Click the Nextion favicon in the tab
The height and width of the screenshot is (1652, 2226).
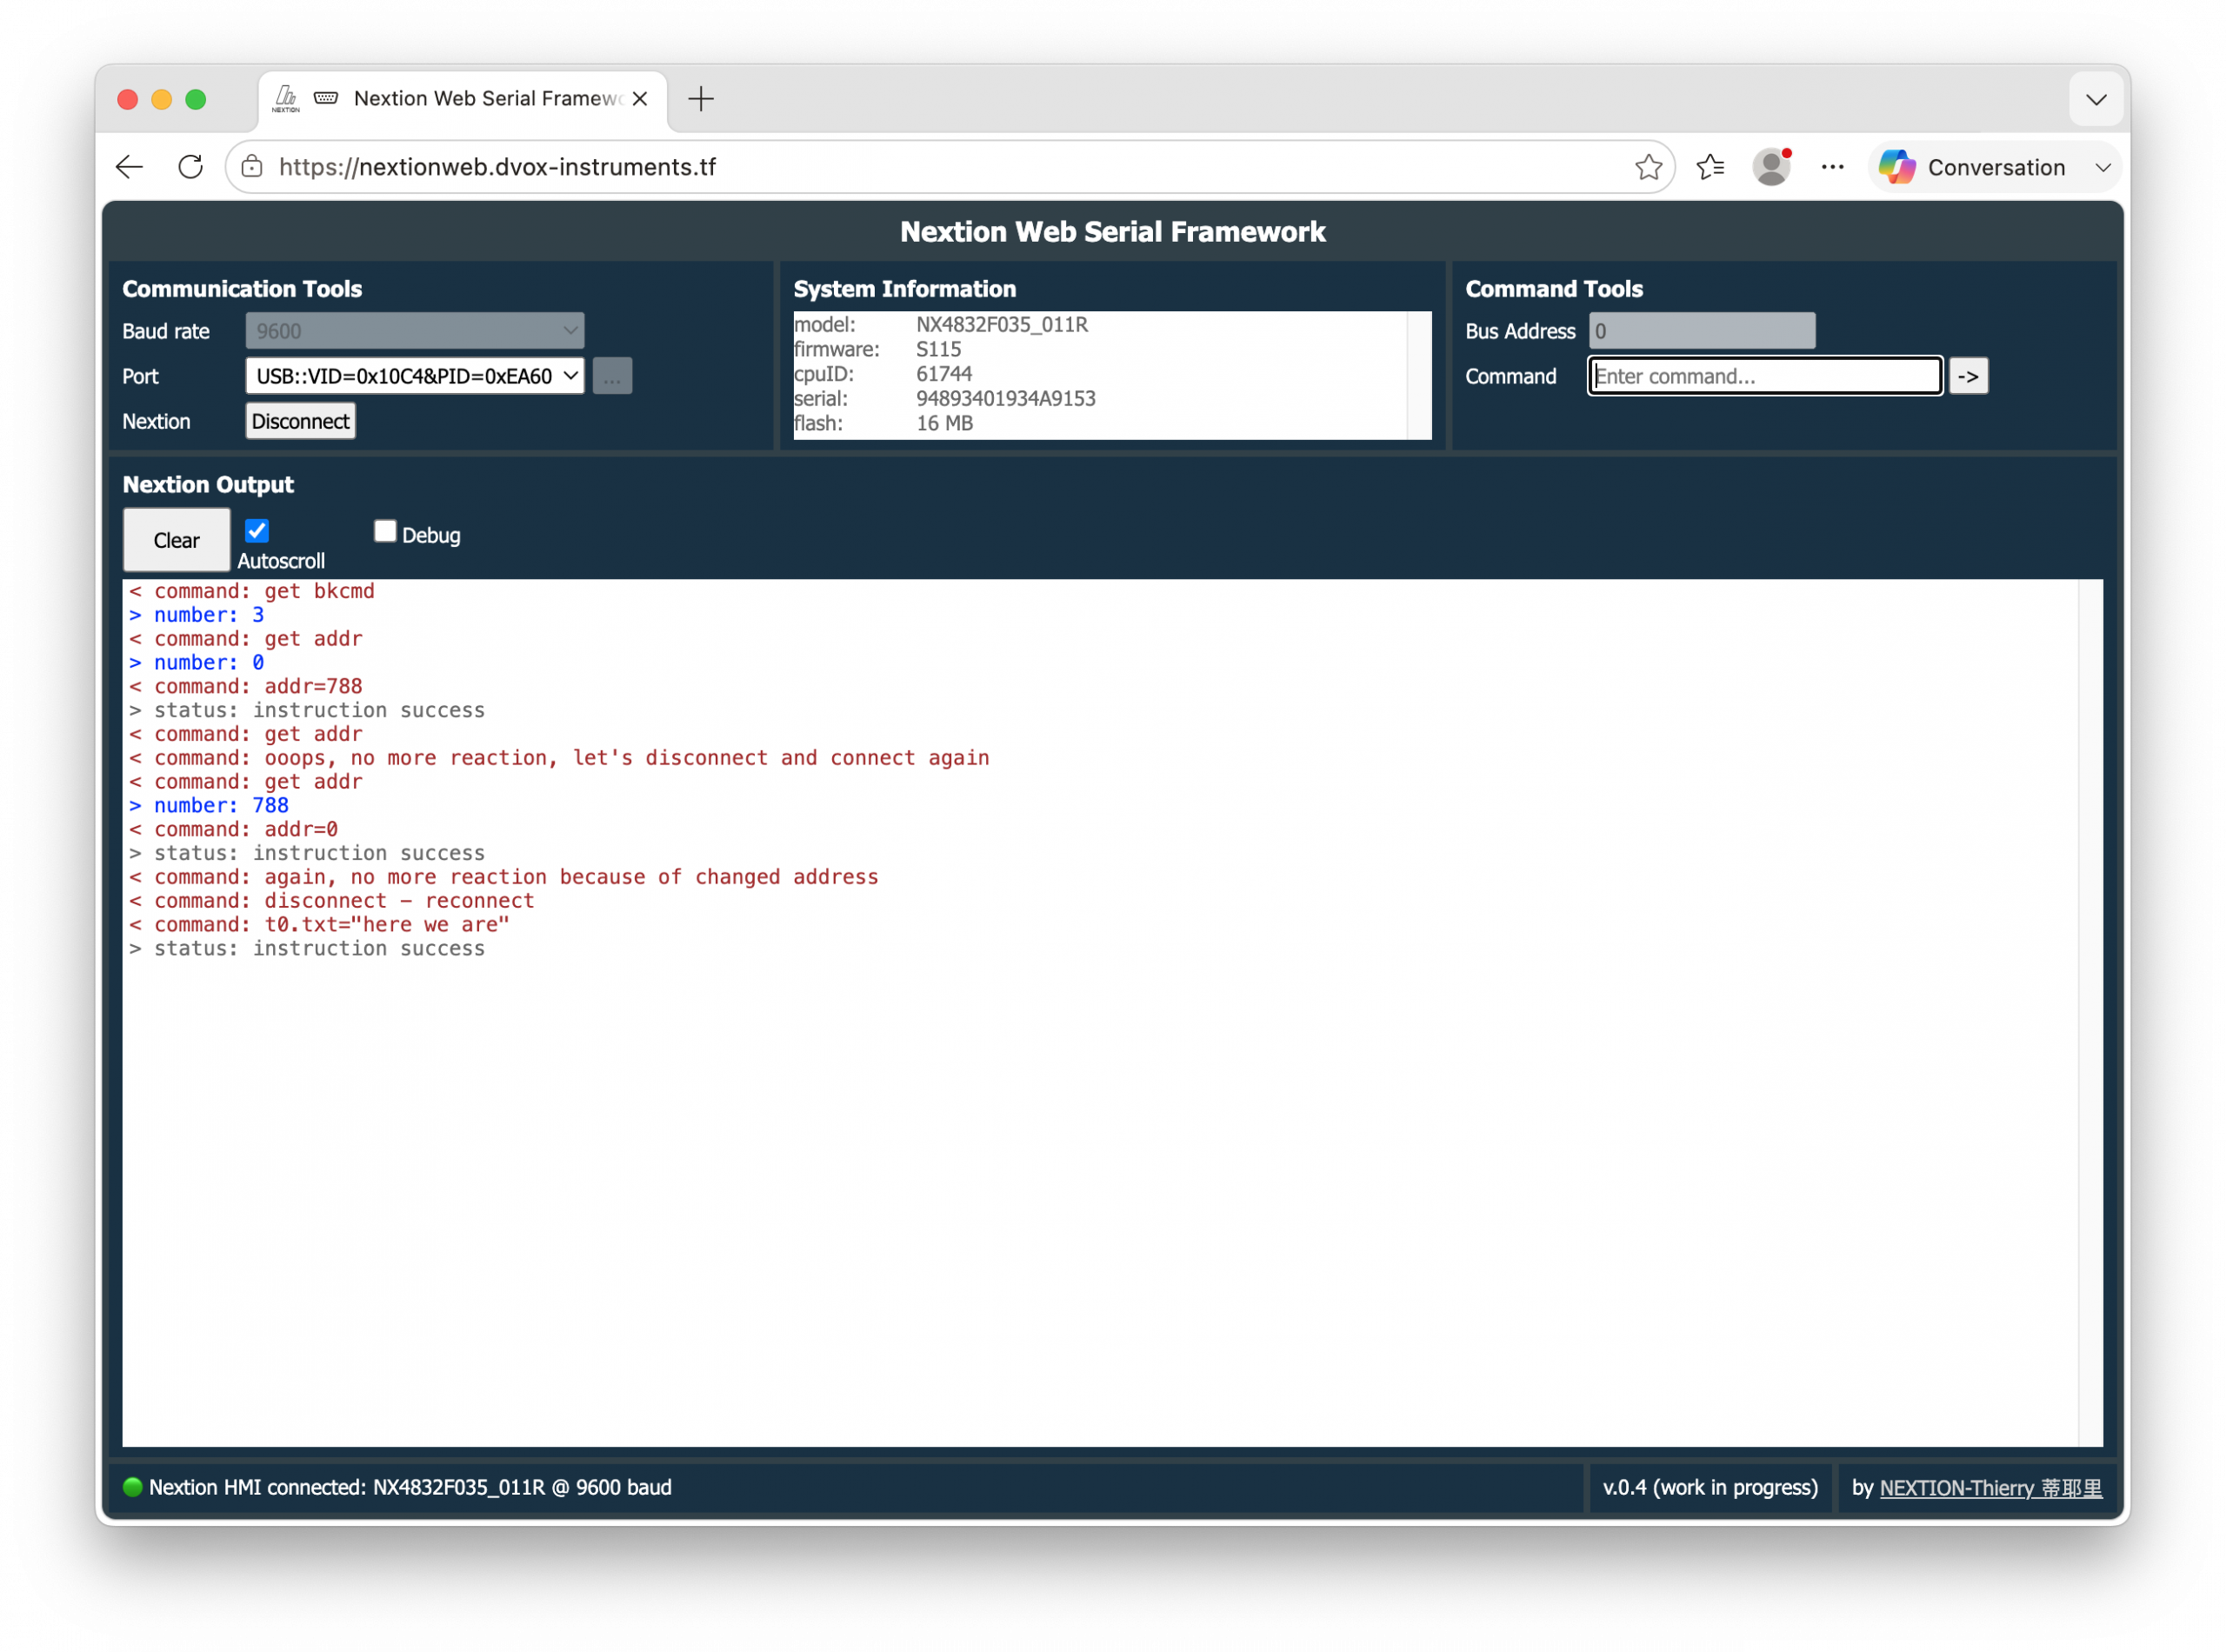286,98
